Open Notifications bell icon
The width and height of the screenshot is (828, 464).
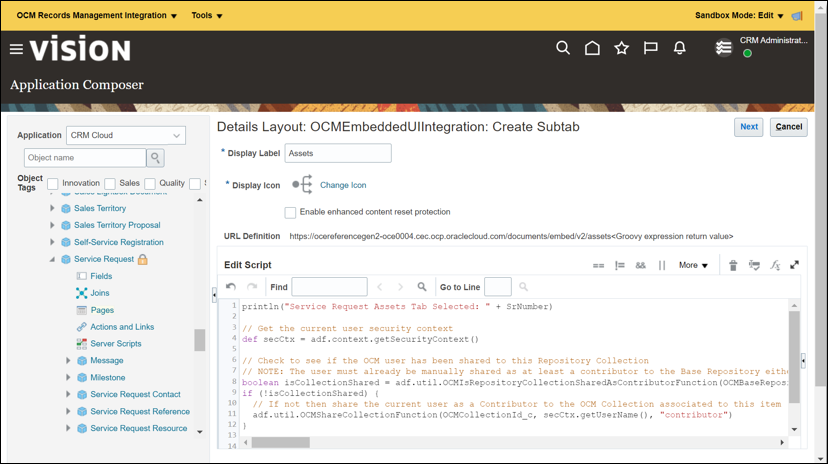[680, 48]
